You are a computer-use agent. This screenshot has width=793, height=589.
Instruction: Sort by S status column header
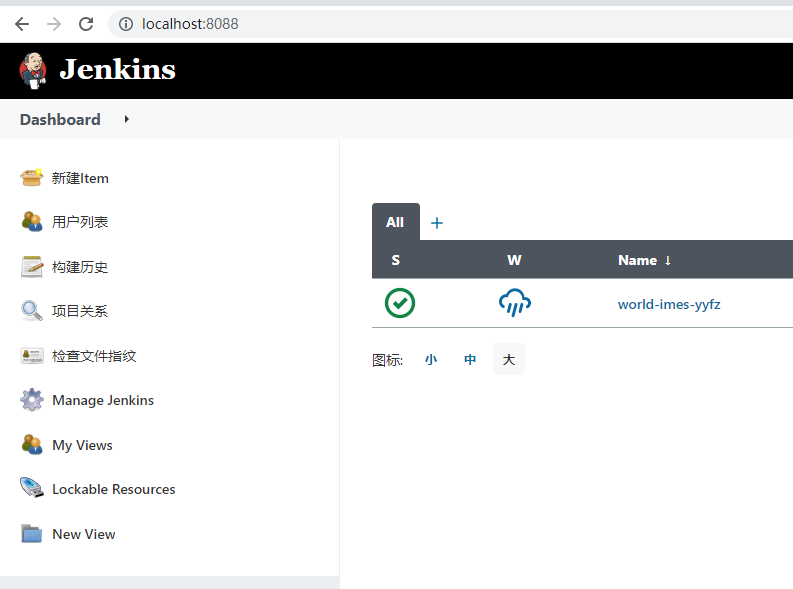[395, 260]
